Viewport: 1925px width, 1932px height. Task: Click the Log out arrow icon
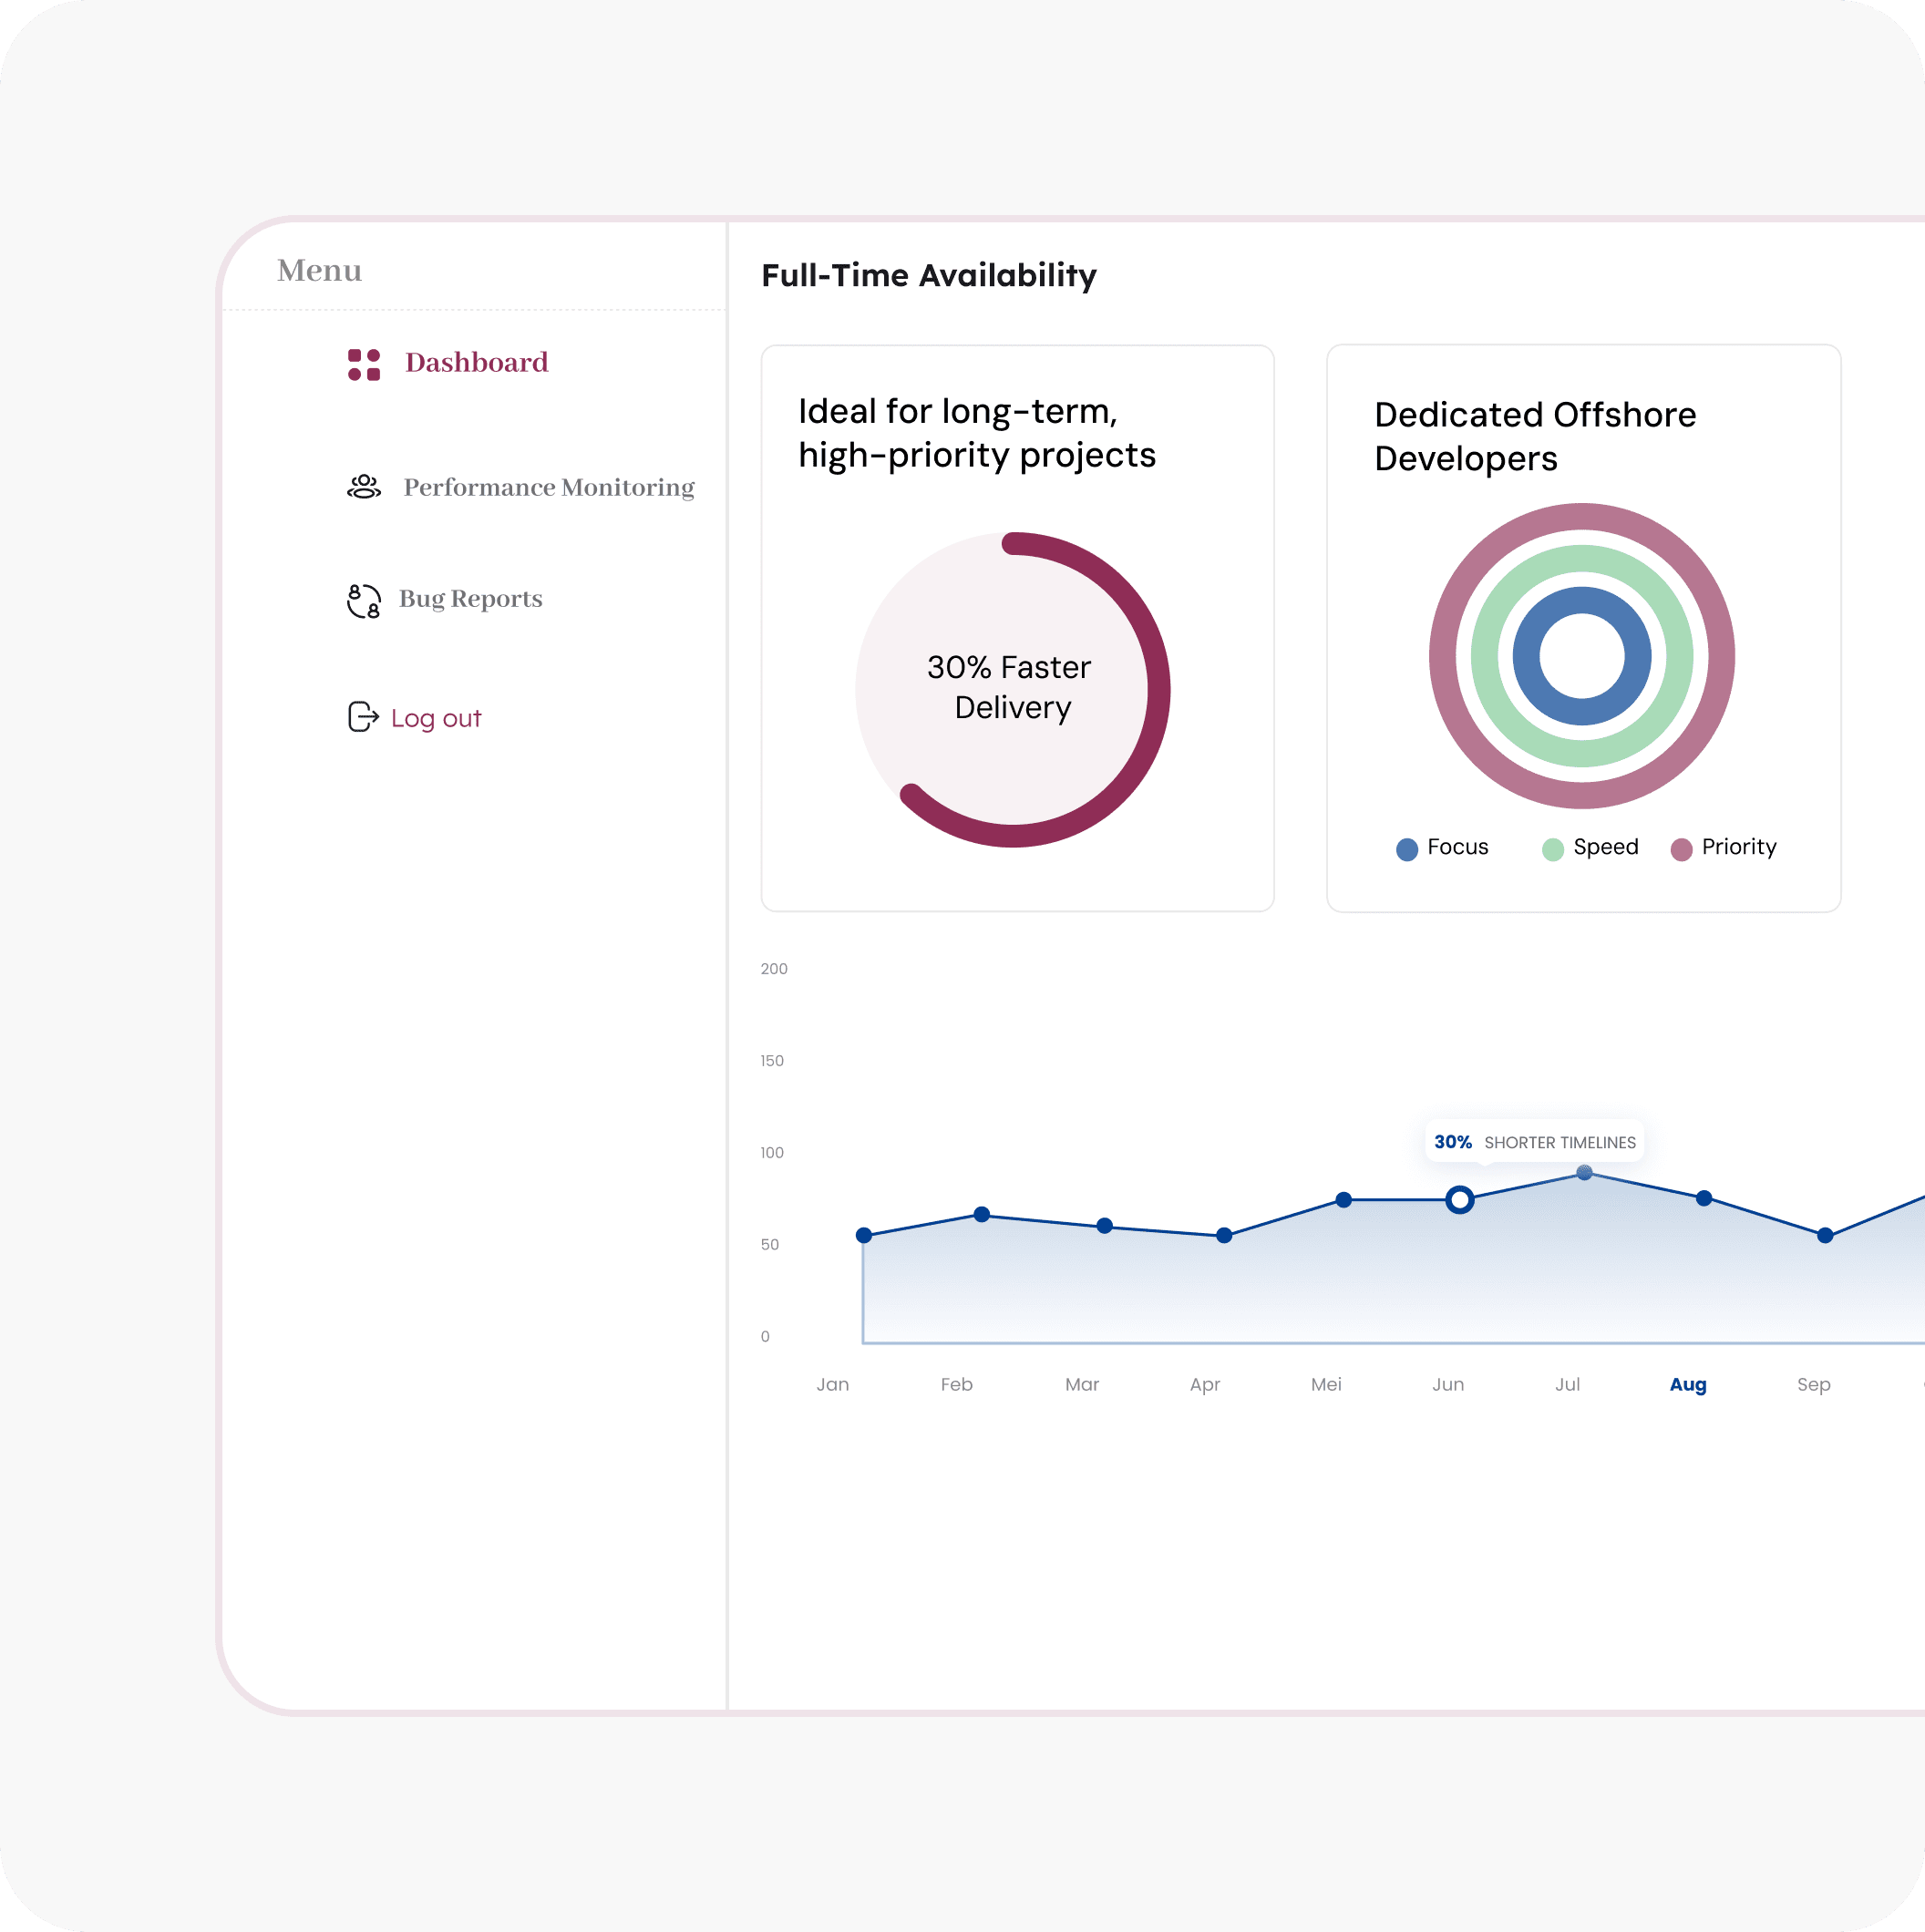[363, 717]
